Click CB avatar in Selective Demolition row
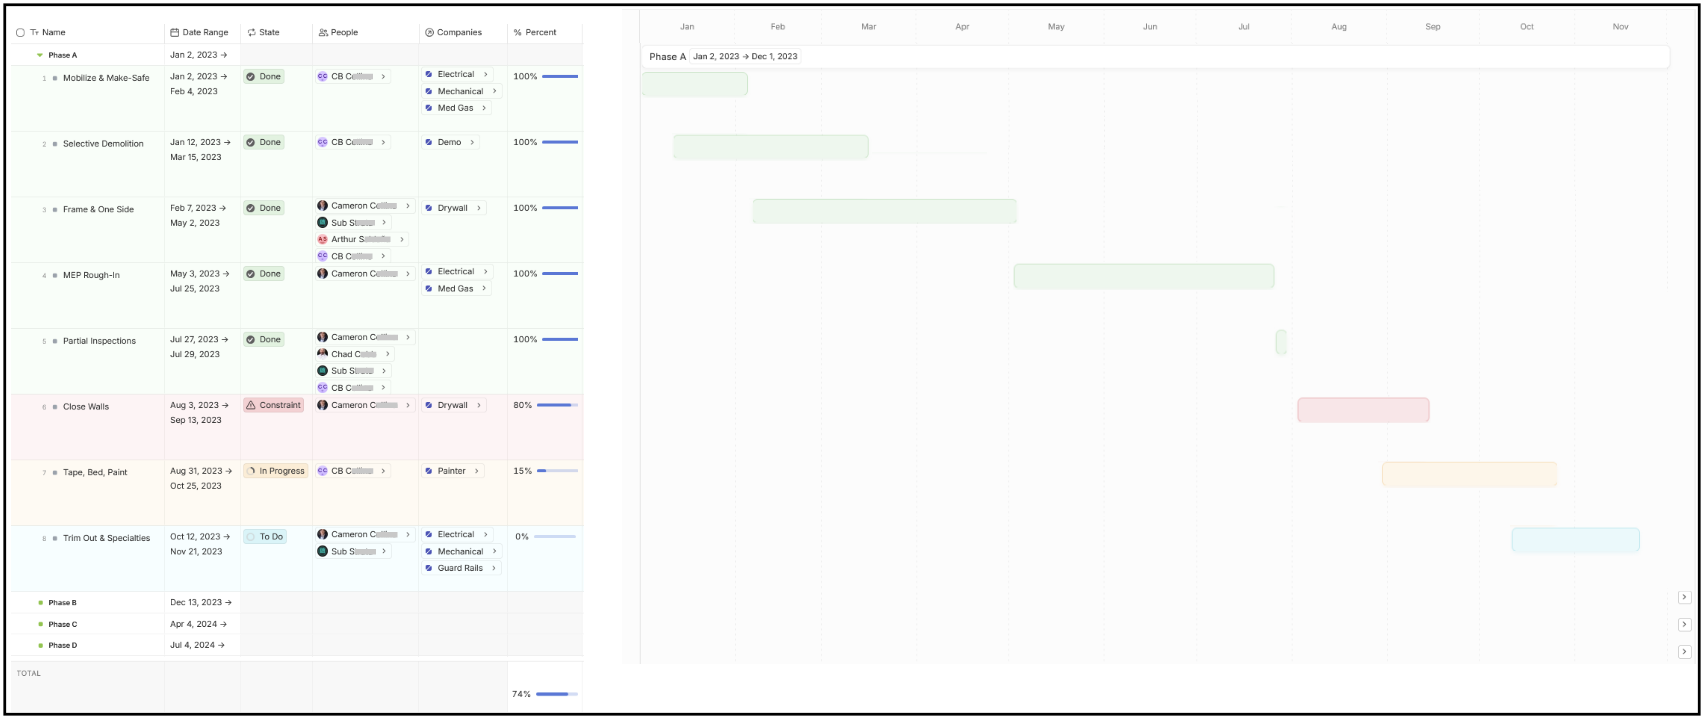The image size is (1703, 717). click(x=323, y=143)
